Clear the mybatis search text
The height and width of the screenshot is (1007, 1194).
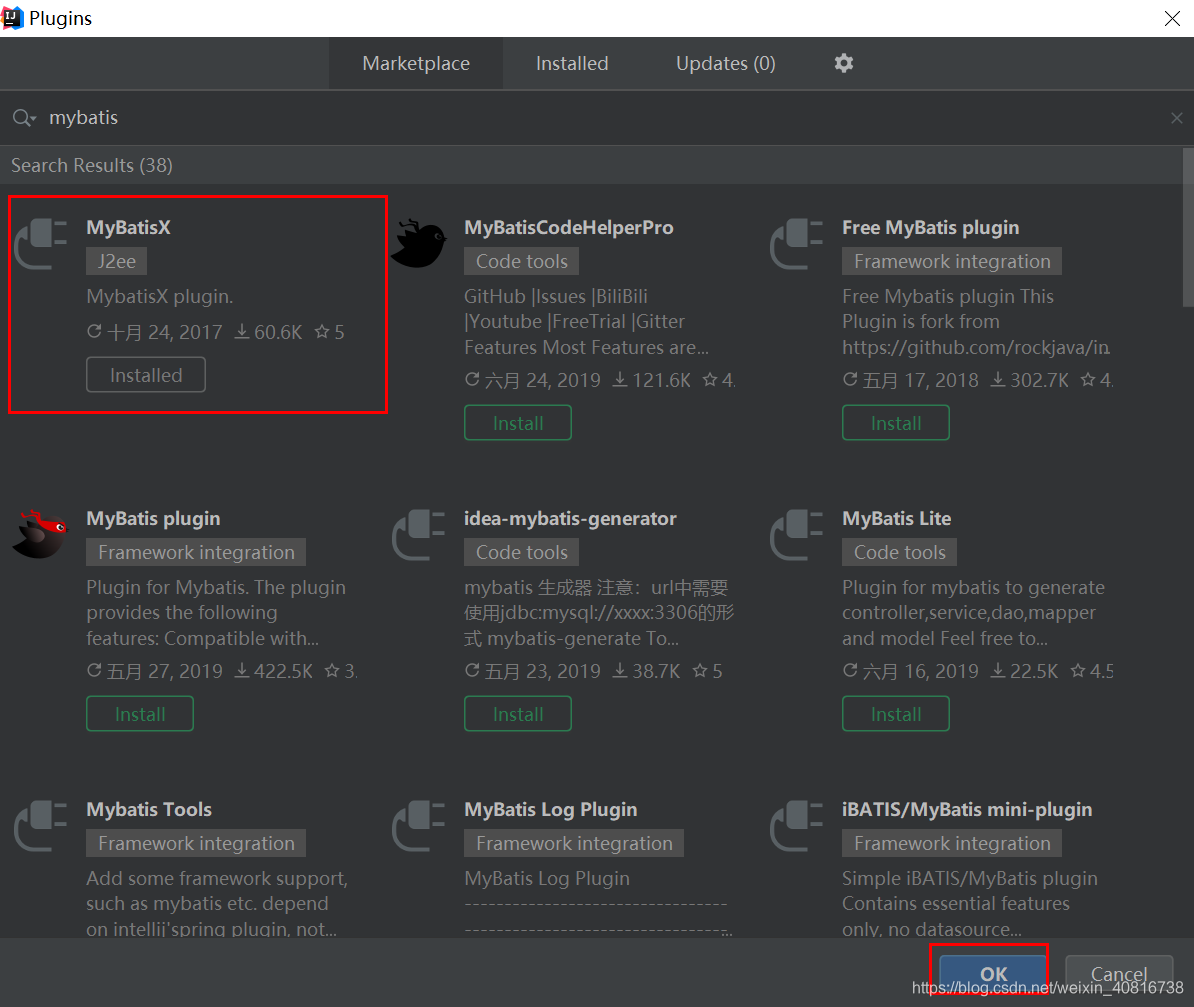point(1176,117)
